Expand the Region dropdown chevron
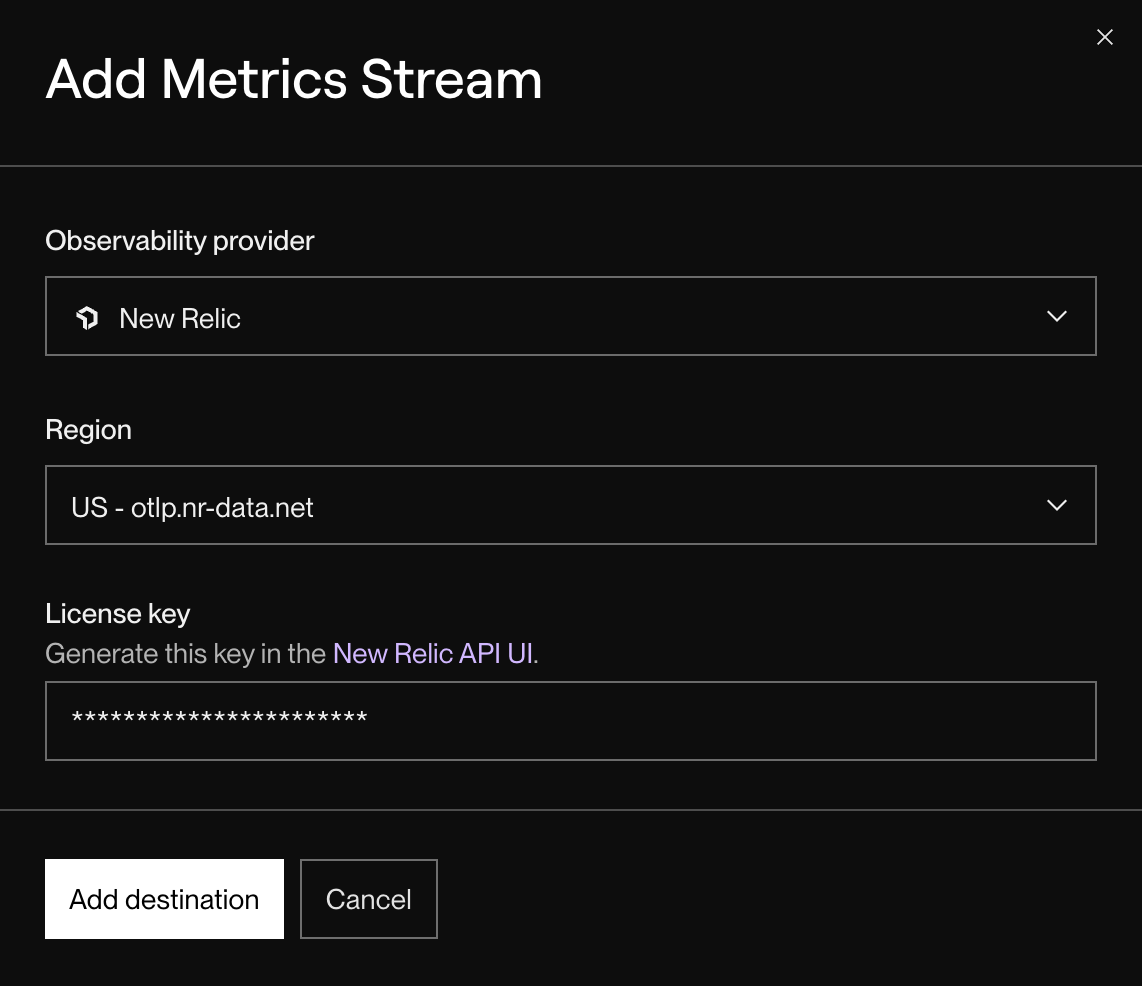The height and width of the screenshot is (986, 1142). pos(1057,505)
